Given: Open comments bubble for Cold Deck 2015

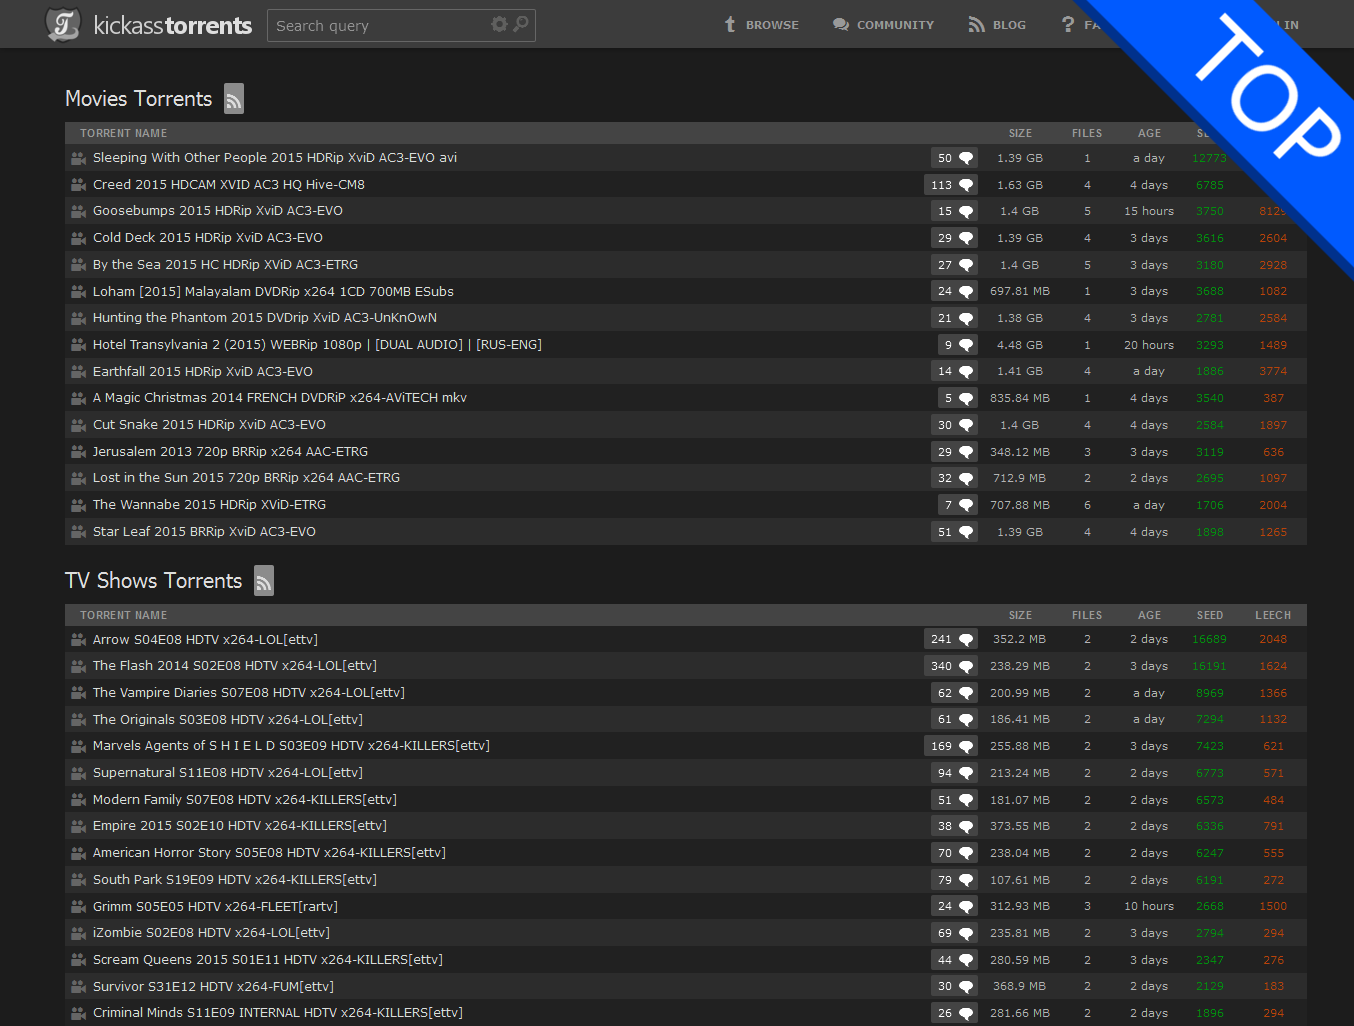Looking at the screenshot, I should point(954,238).
